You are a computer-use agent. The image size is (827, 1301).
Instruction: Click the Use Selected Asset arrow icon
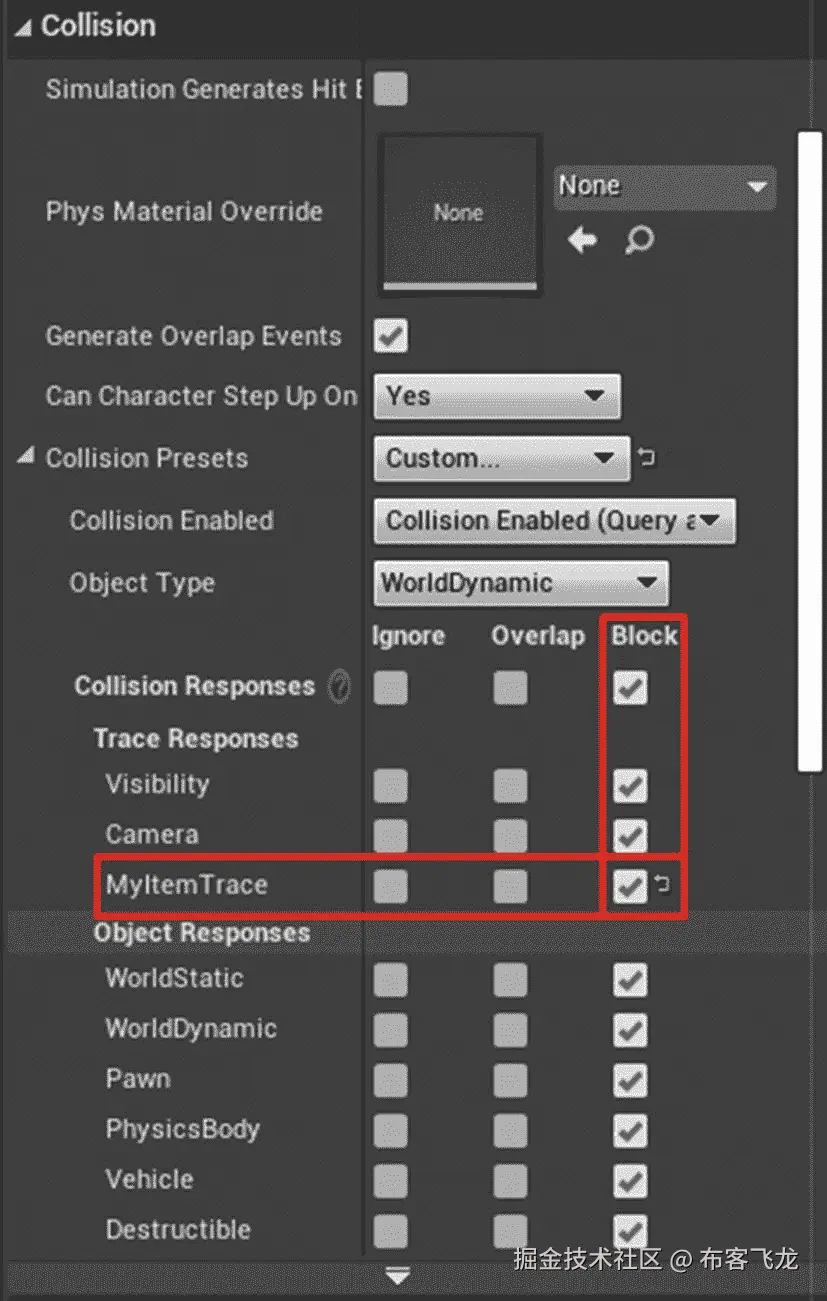582,240
